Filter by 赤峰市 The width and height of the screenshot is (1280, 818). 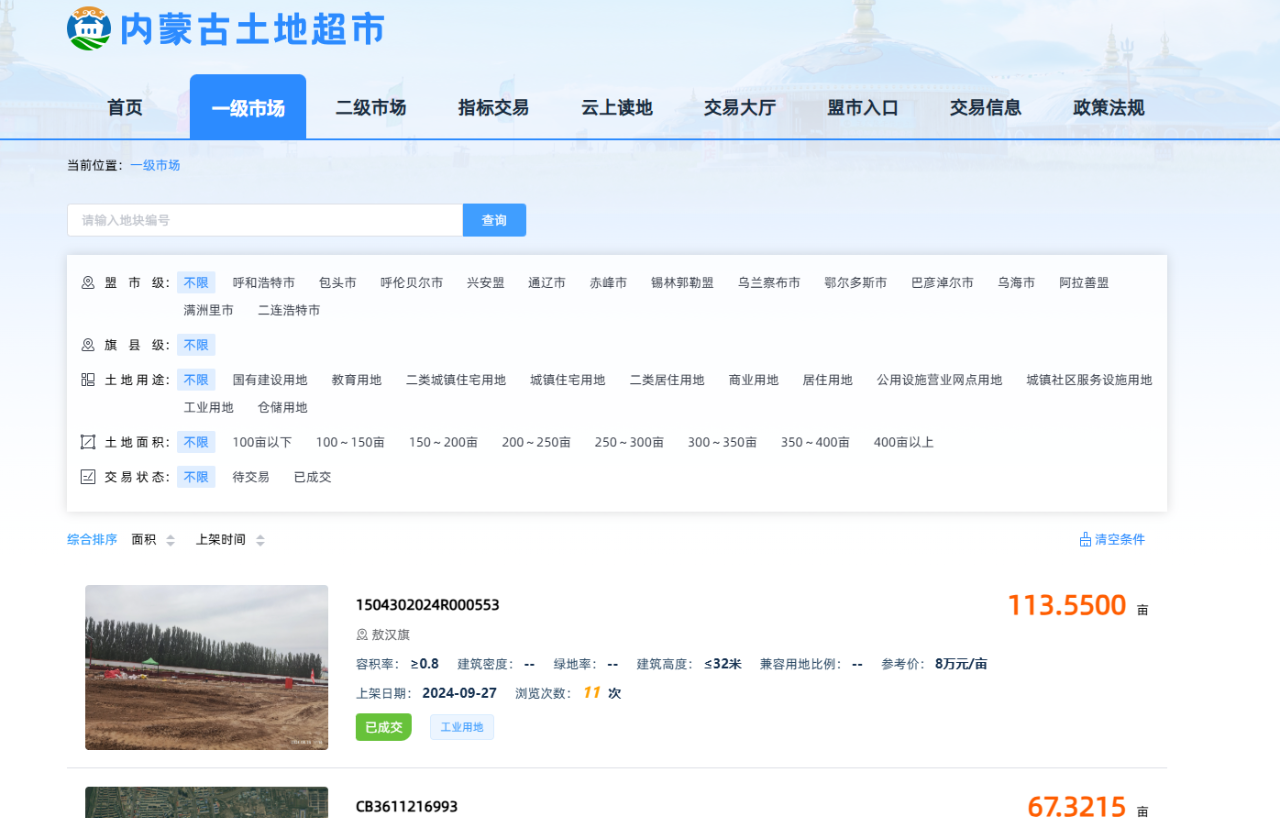(609, 283)
